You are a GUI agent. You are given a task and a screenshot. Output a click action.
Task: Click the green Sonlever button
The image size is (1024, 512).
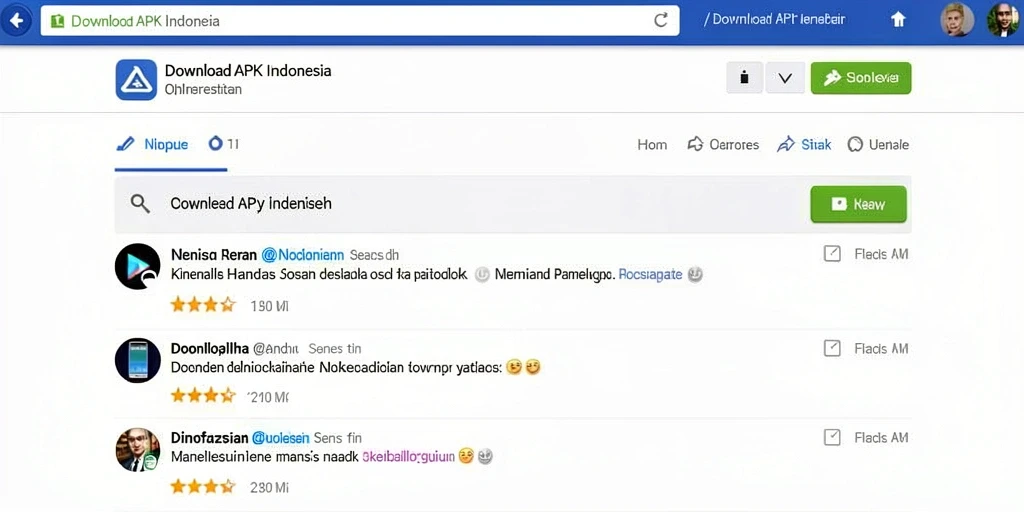point(861,78)
